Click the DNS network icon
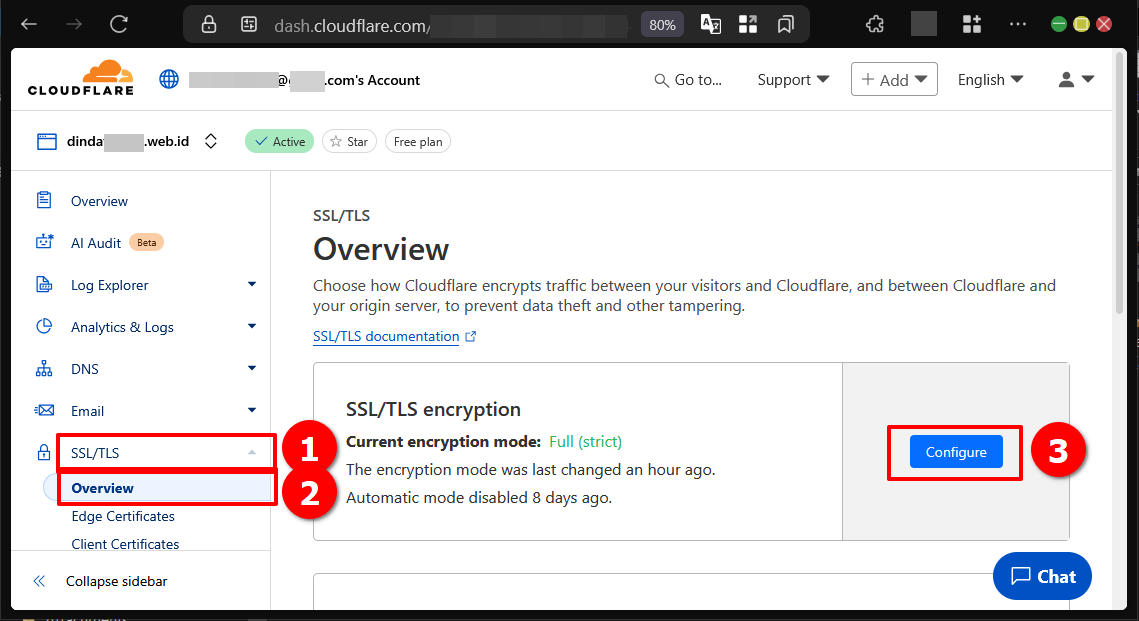1139x621 pixels. coord(44,368)
